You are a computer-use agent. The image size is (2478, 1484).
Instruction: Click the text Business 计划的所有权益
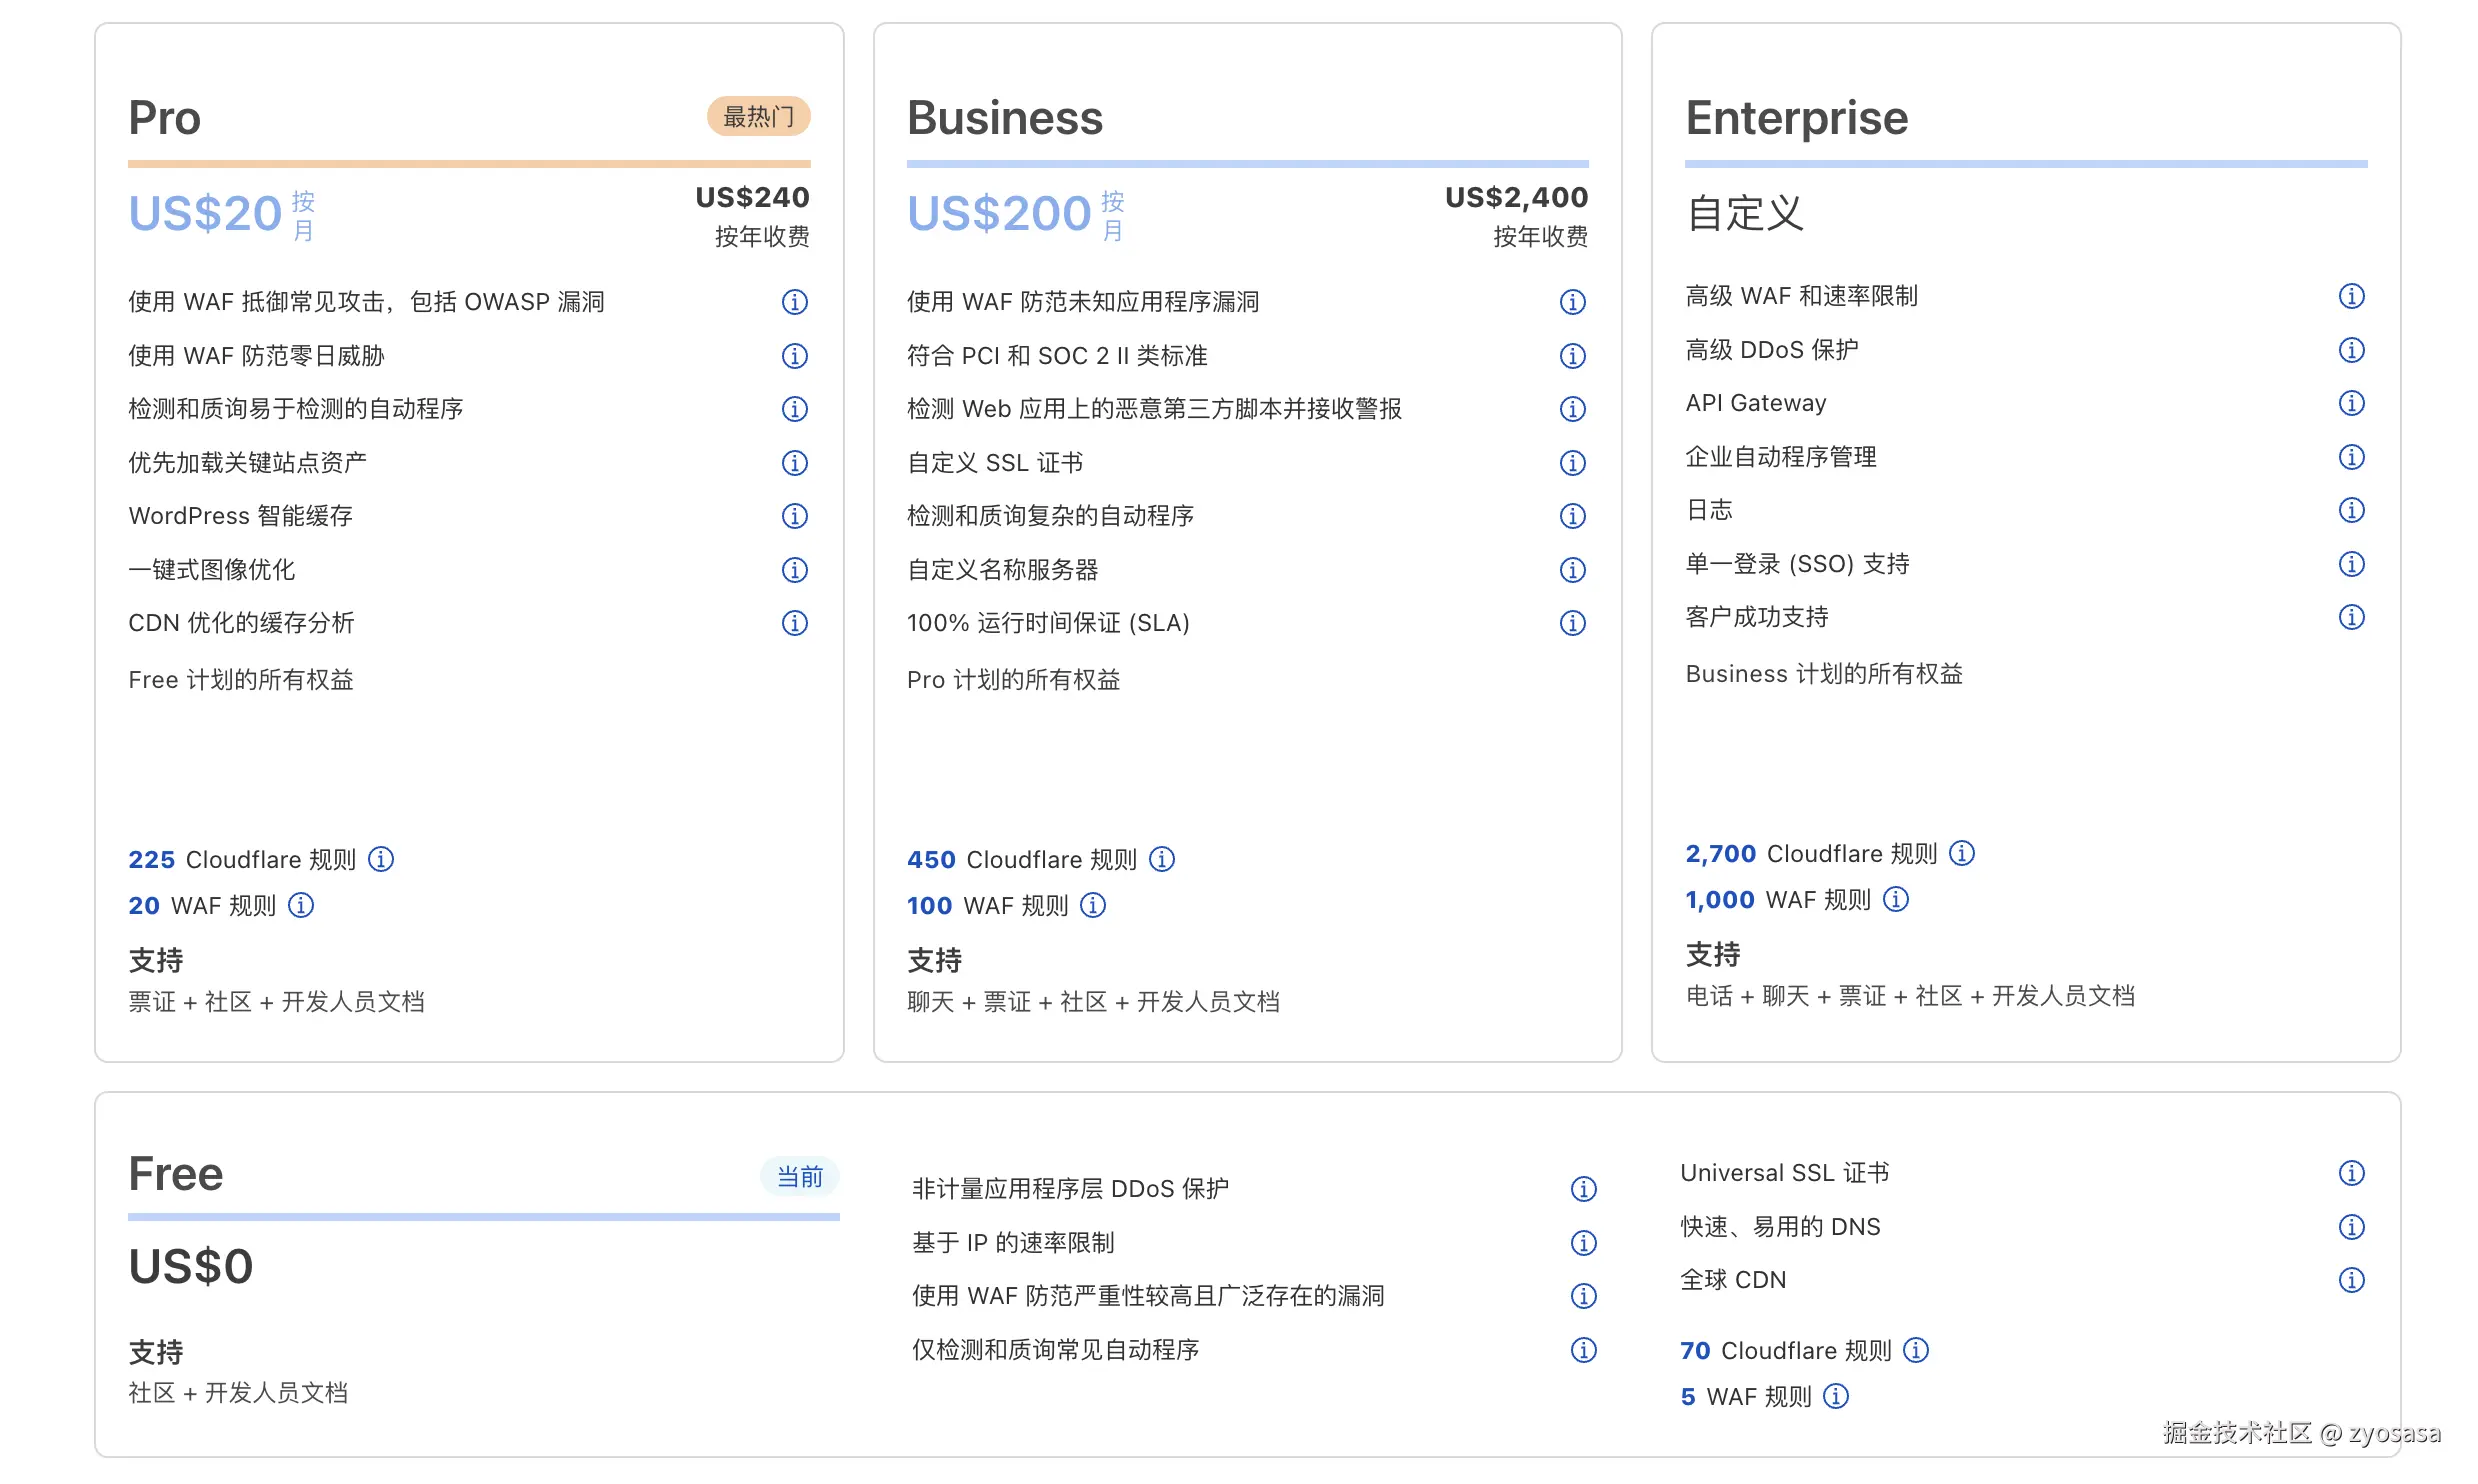pos(1824,674)
